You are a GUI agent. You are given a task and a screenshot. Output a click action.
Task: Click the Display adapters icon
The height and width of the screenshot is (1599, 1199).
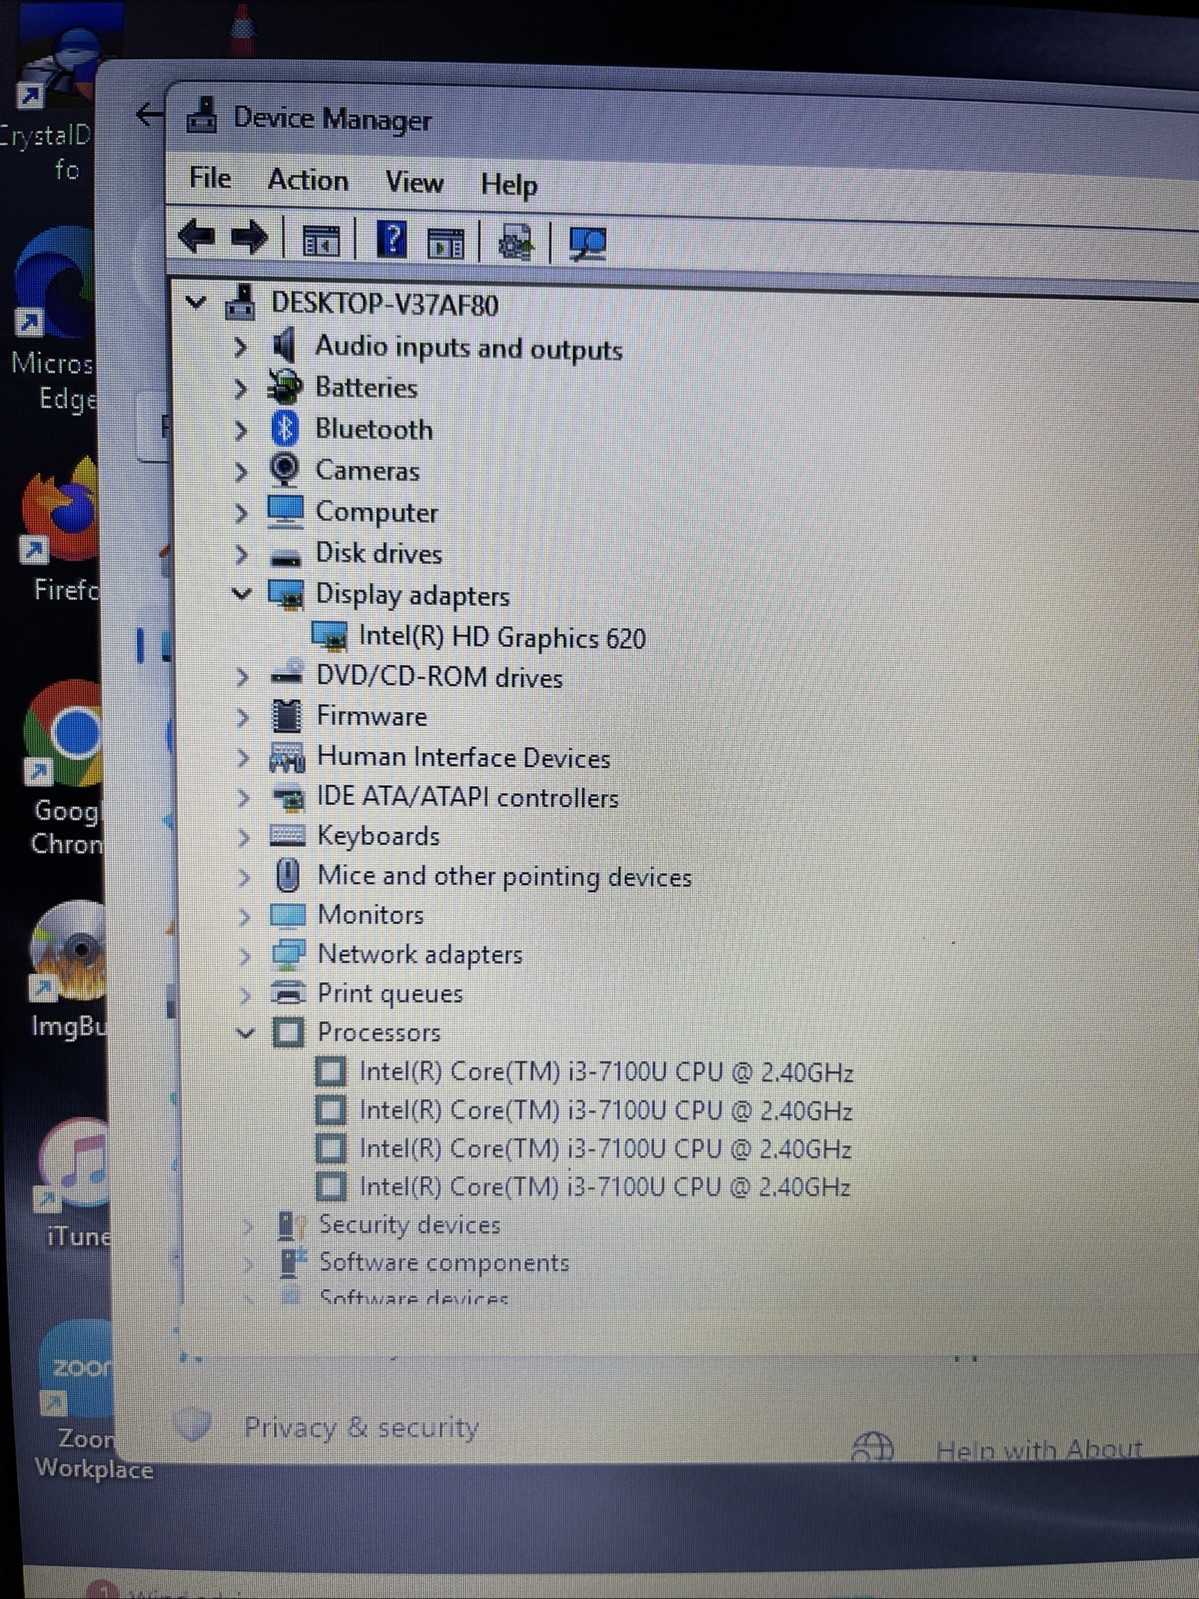click(x=286, y=596)
